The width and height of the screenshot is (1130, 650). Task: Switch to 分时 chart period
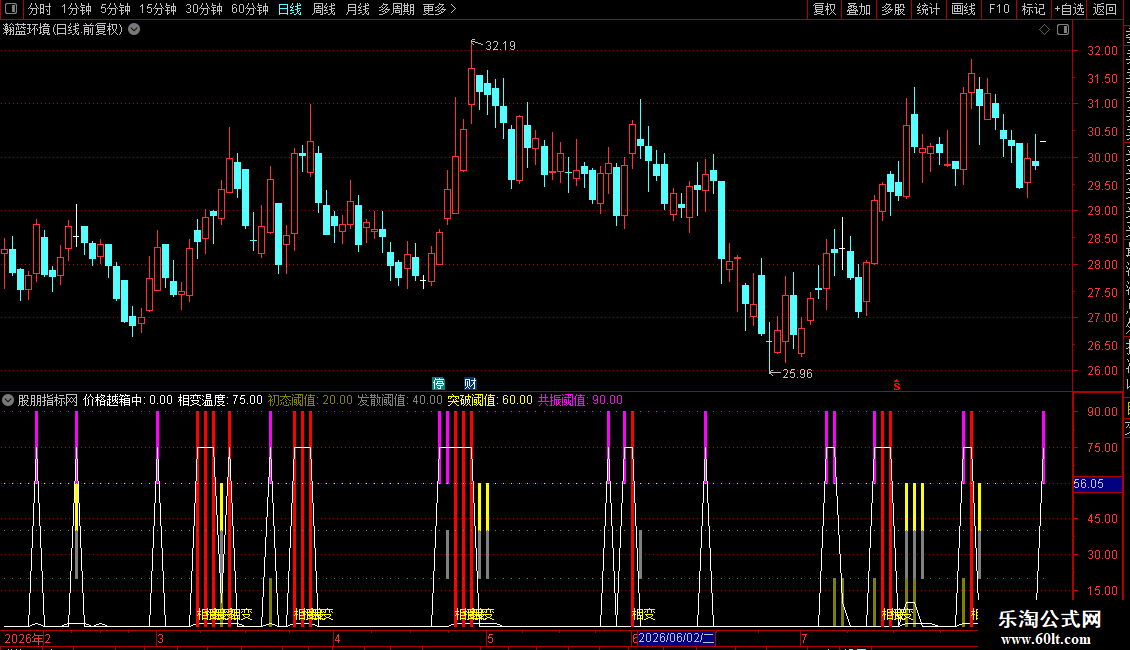40,9
